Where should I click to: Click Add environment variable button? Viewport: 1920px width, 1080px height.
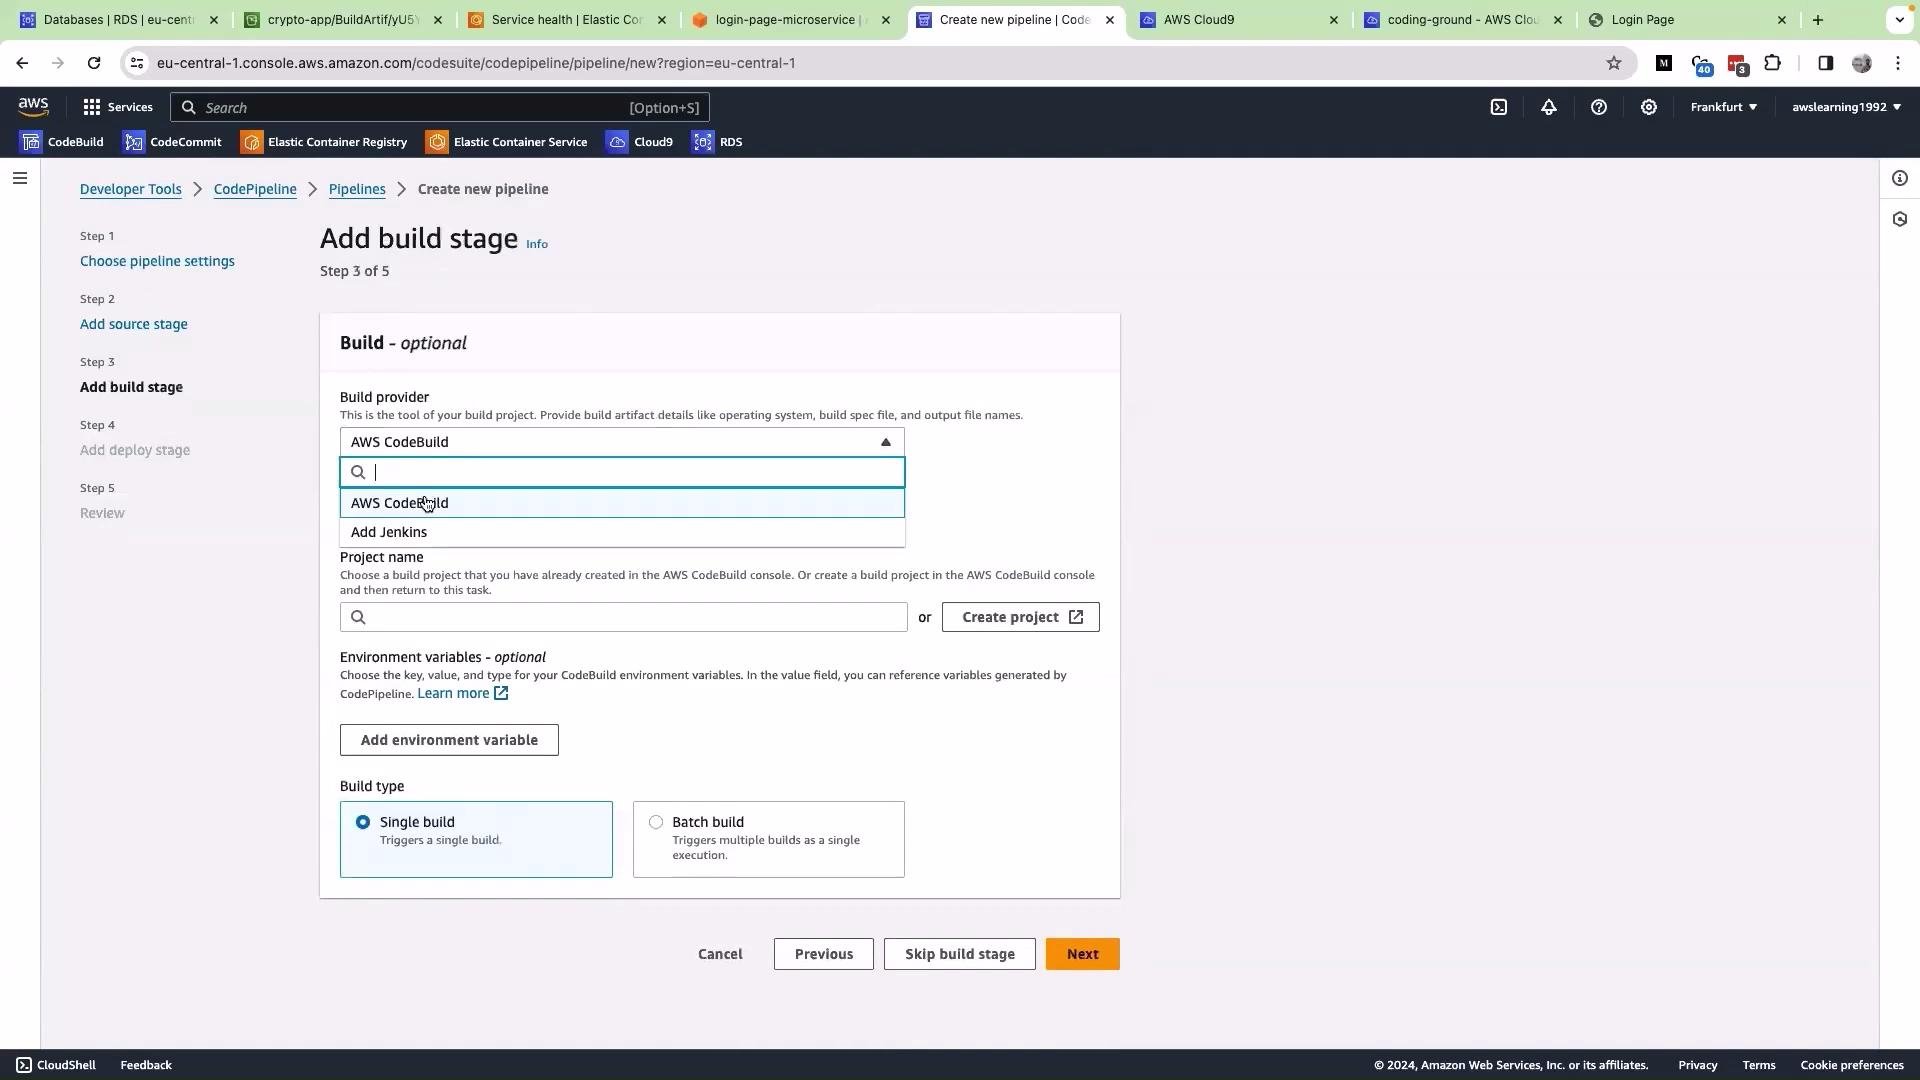[x=449, y=740]
